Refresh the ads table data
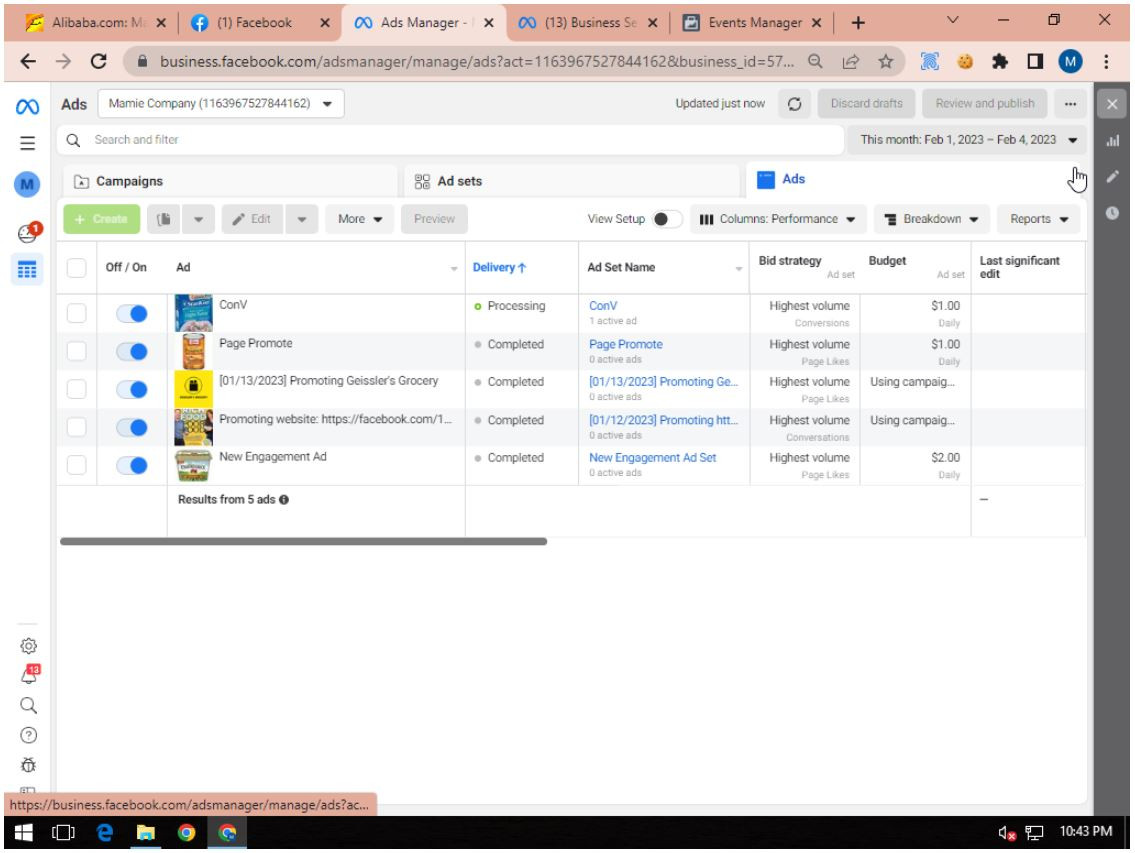This screenshot has height=853, width=1135. (x=794, y=104)
